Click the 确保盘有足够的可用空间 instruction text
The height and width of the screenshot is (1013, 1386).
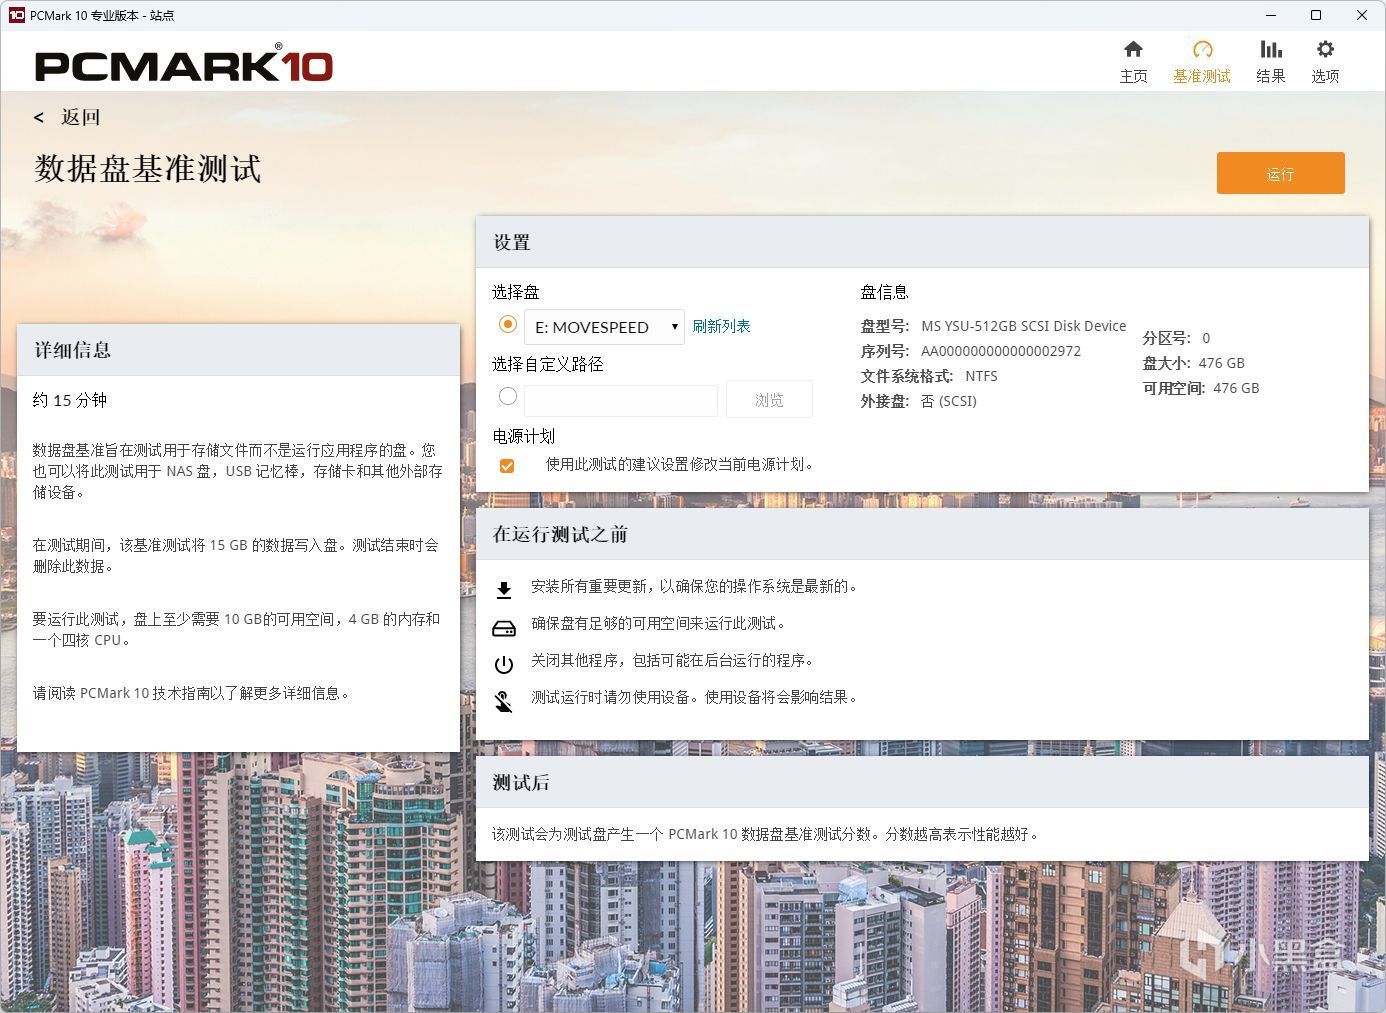(658, 623)
